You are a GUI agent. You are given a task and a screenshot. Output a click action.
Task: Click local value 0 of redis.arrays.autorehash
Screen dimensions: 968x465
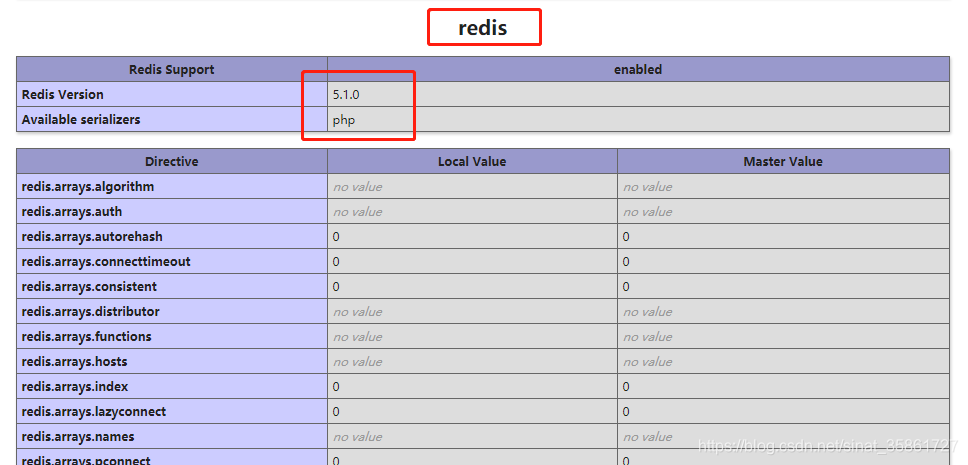(x=336, y=237)
